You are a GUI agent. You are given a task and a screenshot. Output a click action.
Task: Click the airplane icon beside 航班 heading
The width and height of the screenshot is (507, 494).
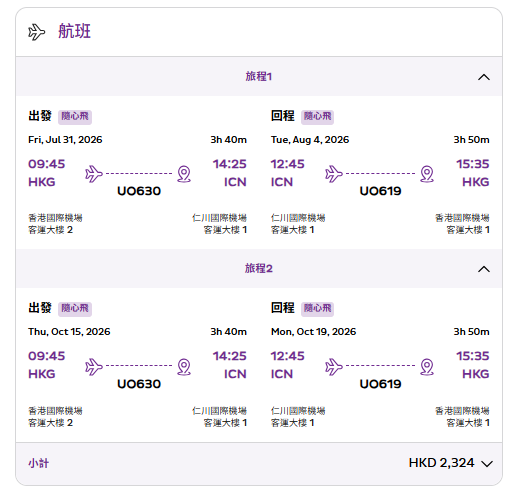(36, 32)
